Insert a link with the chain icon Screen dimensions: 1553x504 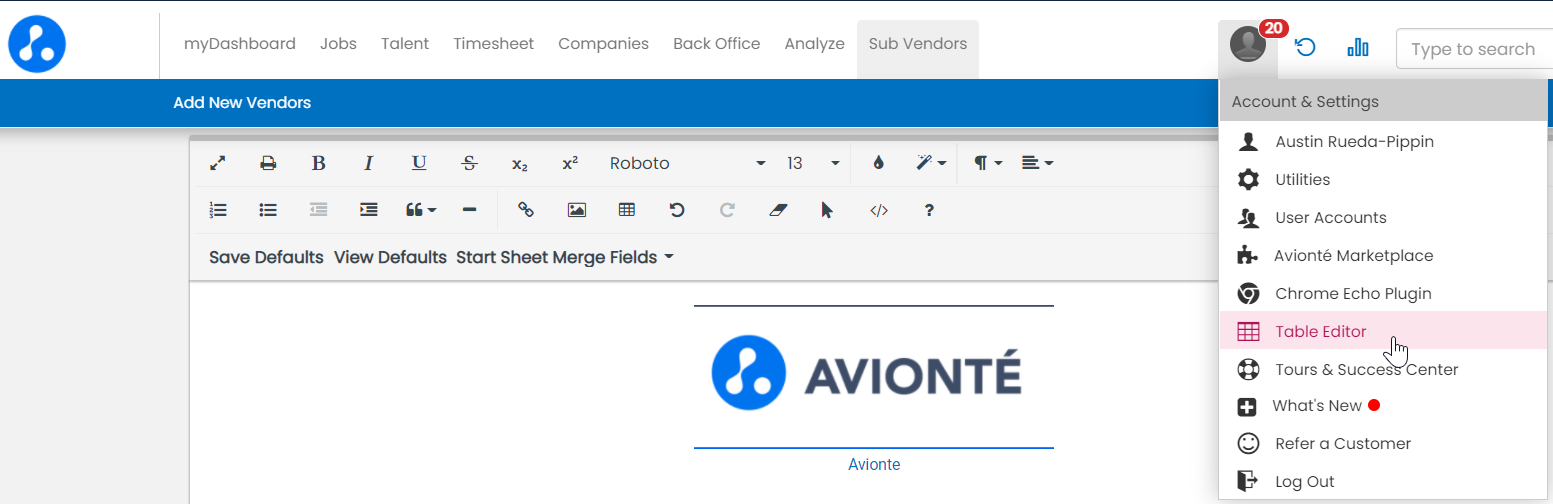point(525,210)
